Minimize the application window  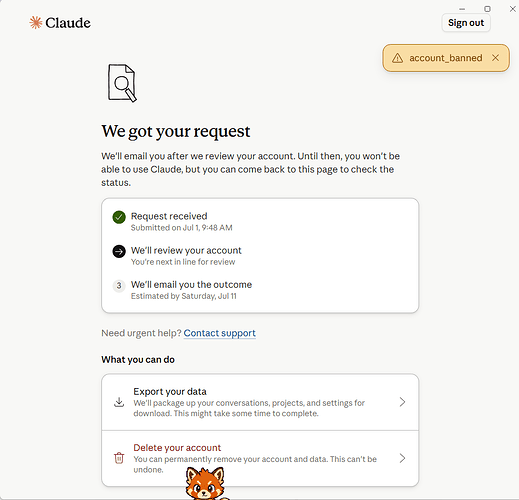462,9
